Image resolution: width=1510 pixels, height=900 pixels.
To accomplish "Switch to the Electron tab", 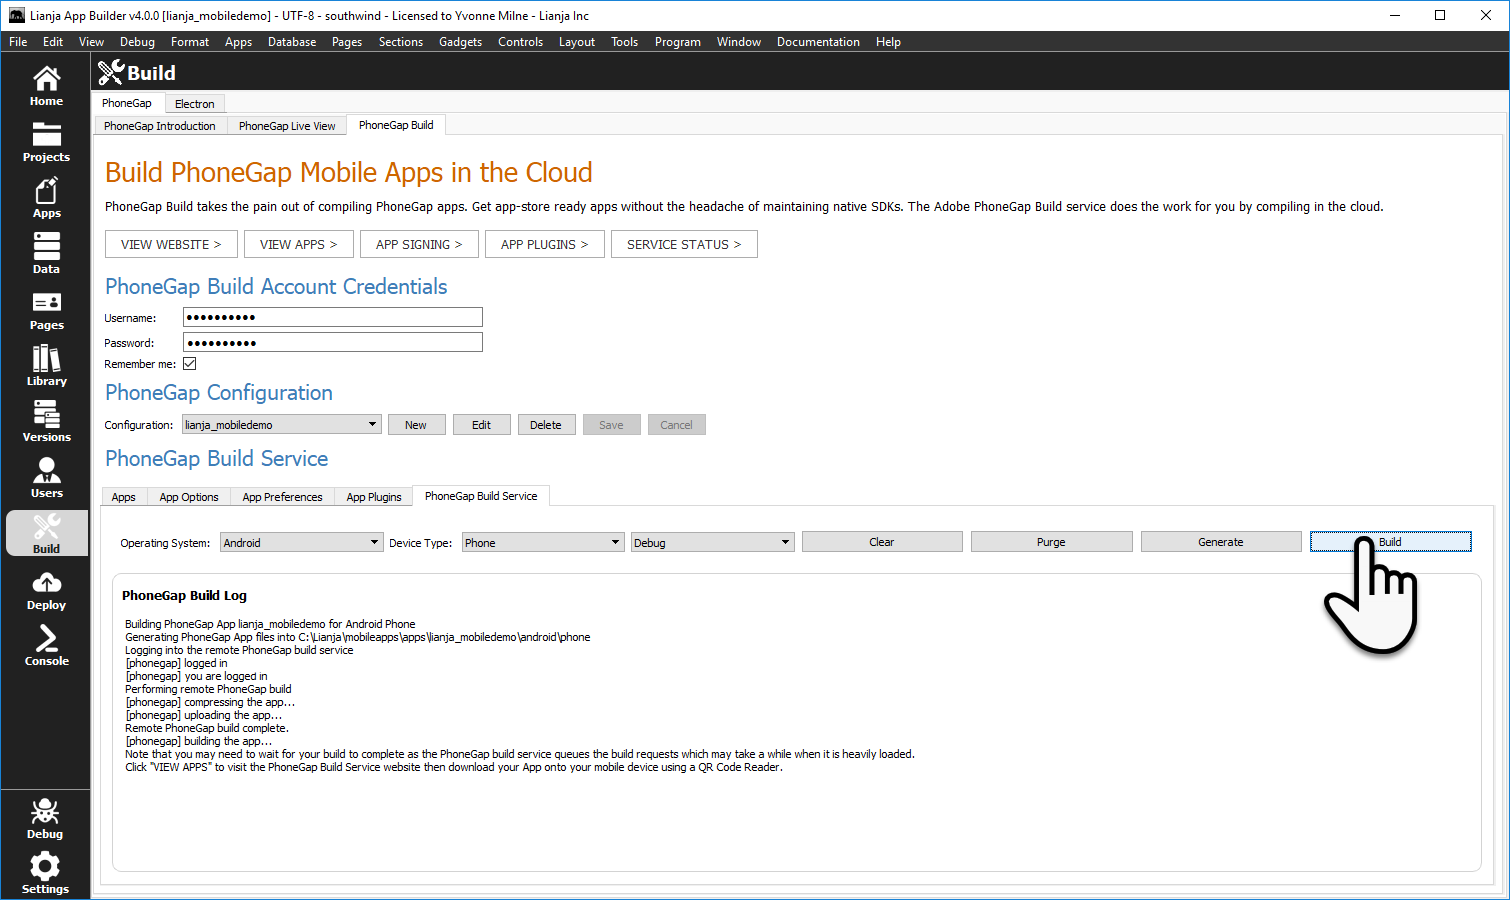I will click(194, 104).
